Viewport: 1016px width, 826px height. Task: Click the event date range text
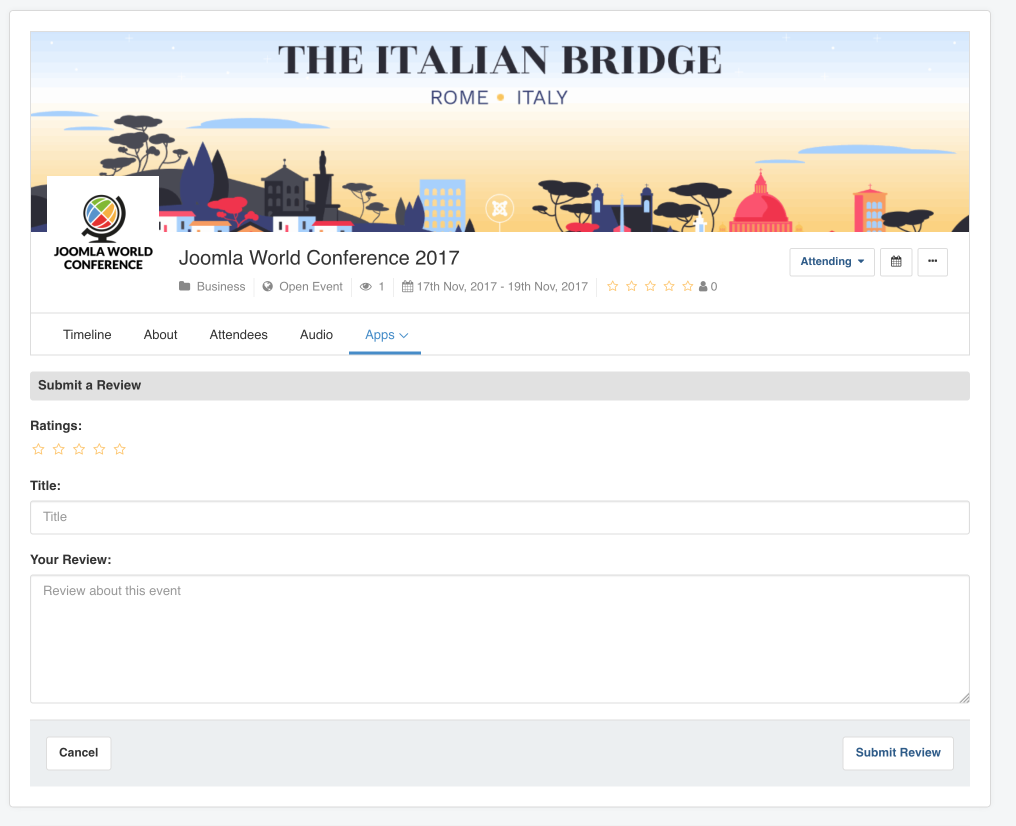click(x=502, y=286)
